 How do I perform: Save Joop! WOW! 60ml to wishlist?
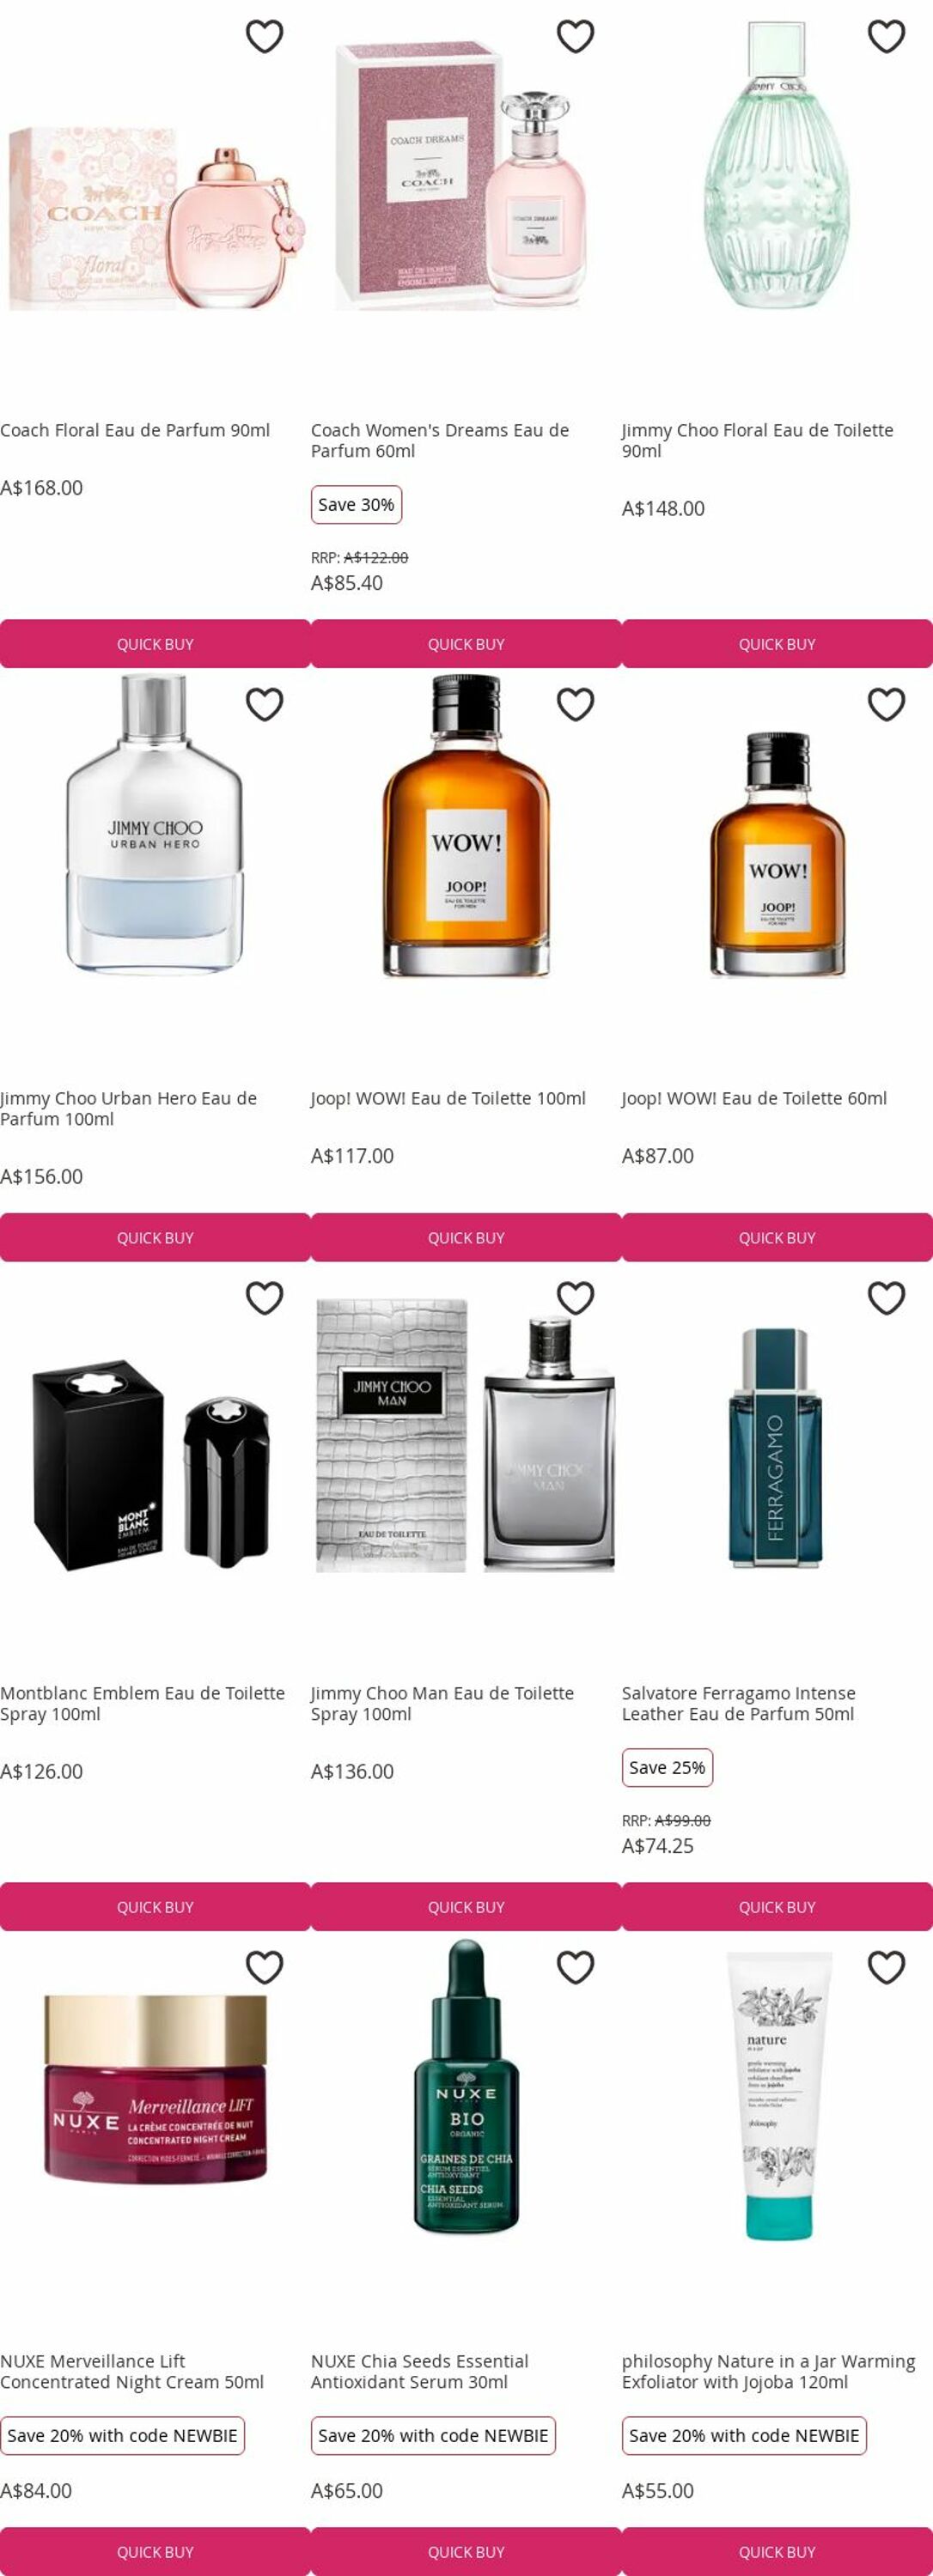click(887, 705)
